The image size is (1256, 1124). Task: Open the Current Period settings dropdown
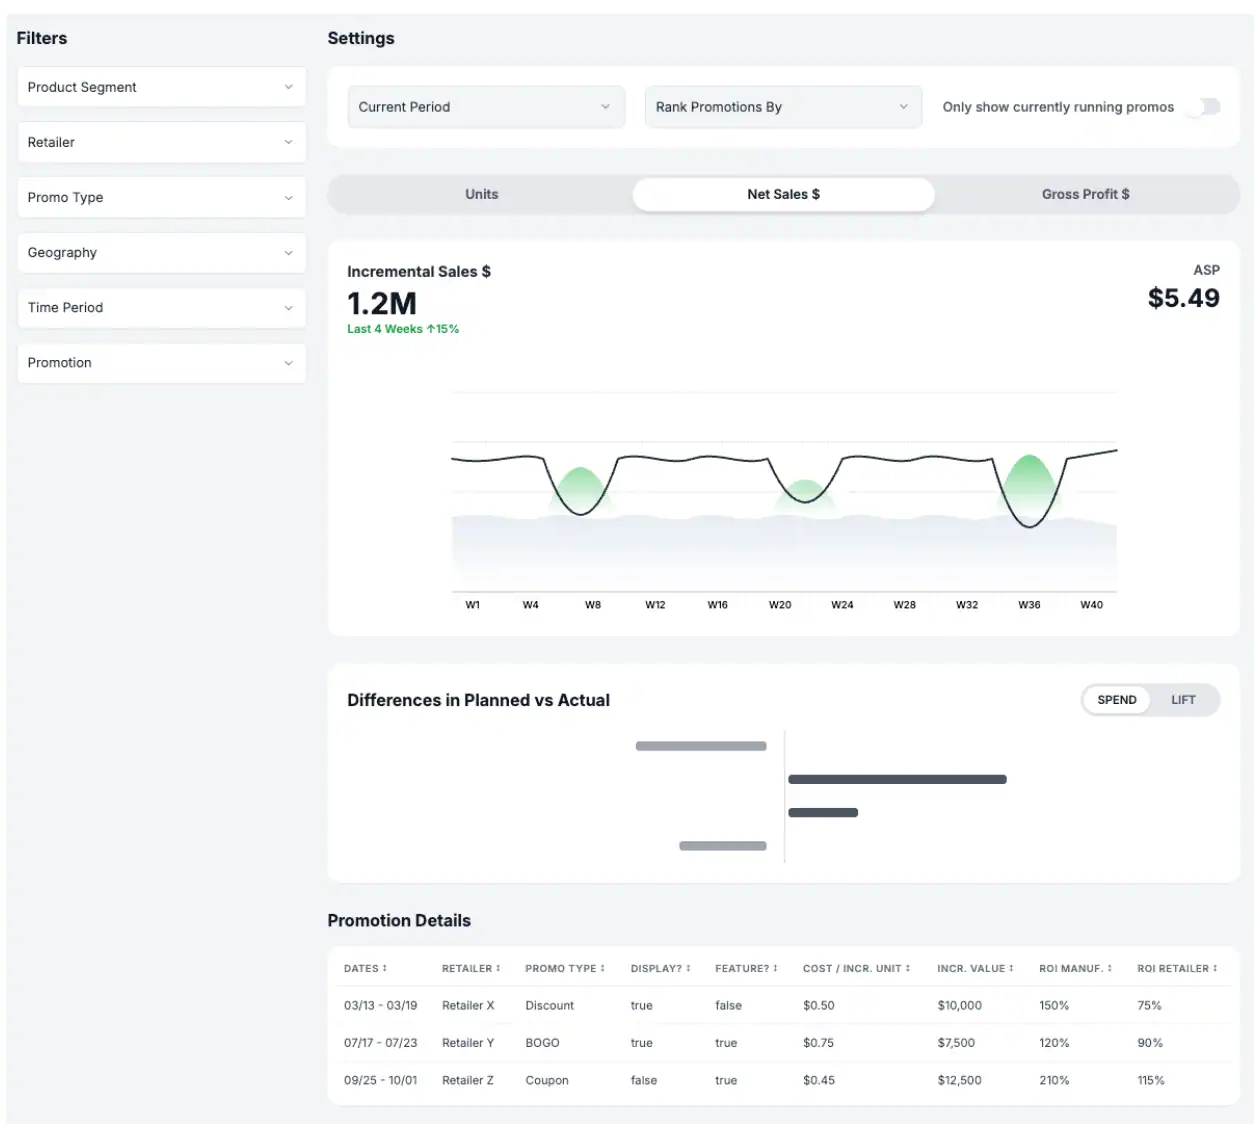pyautogui.click(x=486, y=107)
